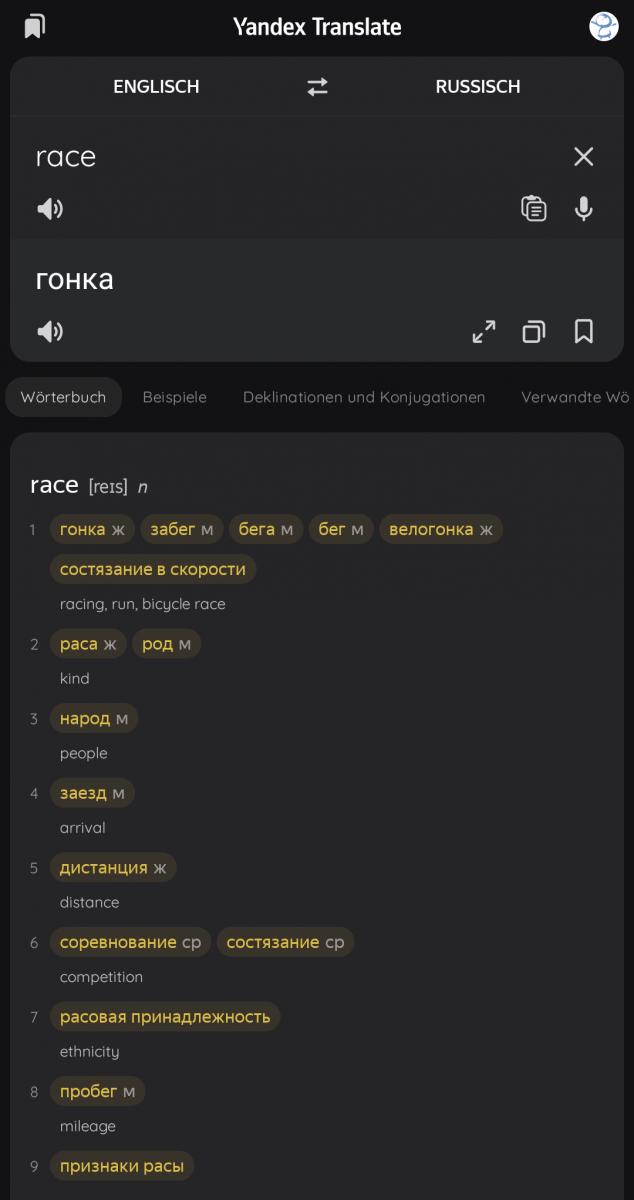
Task: Paste text from clipboard icon
Action: point(534,208)
